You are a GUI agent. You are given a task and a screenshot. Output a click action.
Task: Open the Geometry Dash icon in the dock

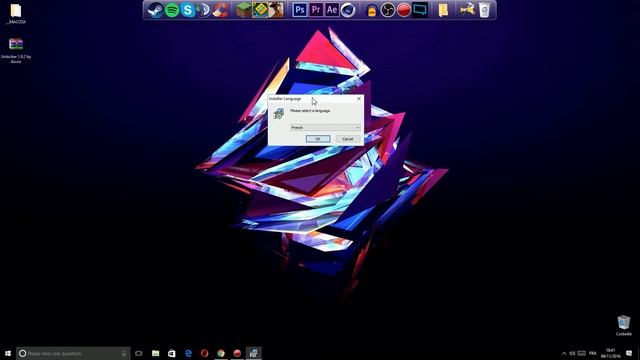(x=260, y=10)
